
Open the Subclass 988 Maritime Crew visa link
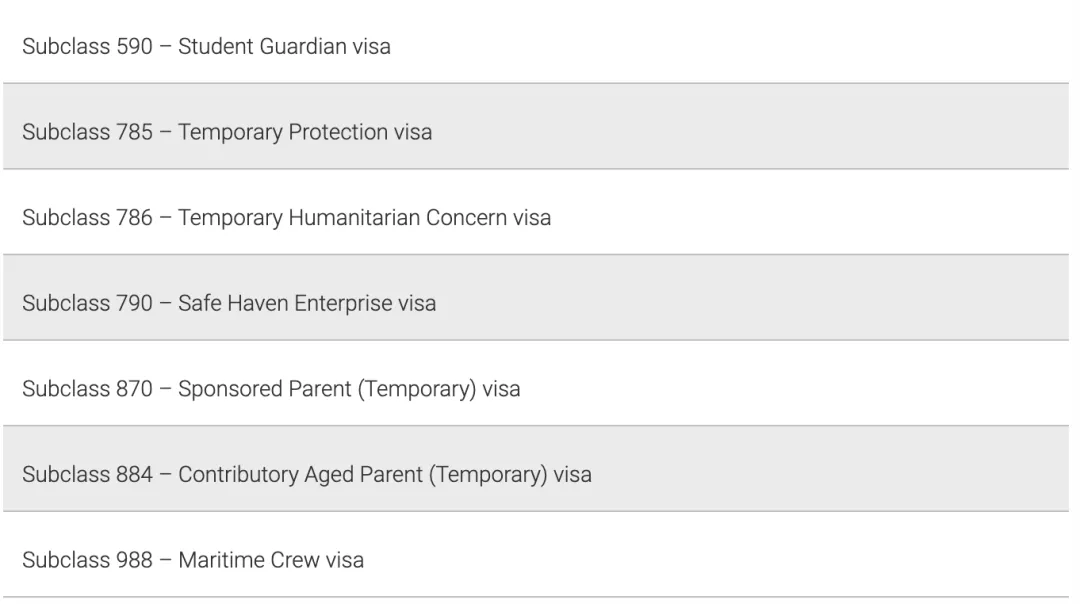click(x=193, y=560)
